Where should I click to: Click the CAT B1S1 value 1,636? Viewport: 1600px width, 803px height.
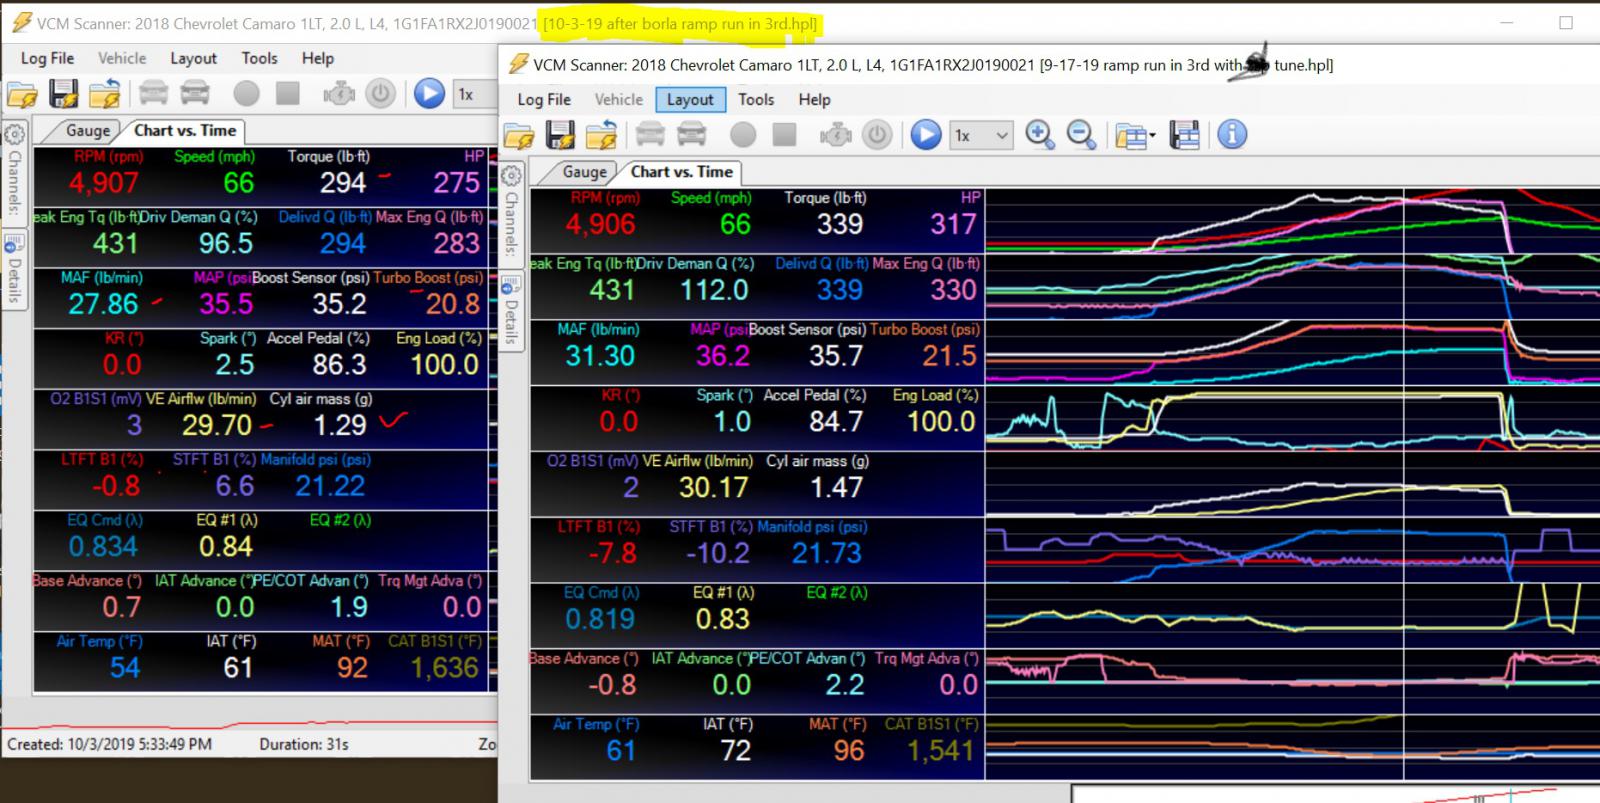445,668
